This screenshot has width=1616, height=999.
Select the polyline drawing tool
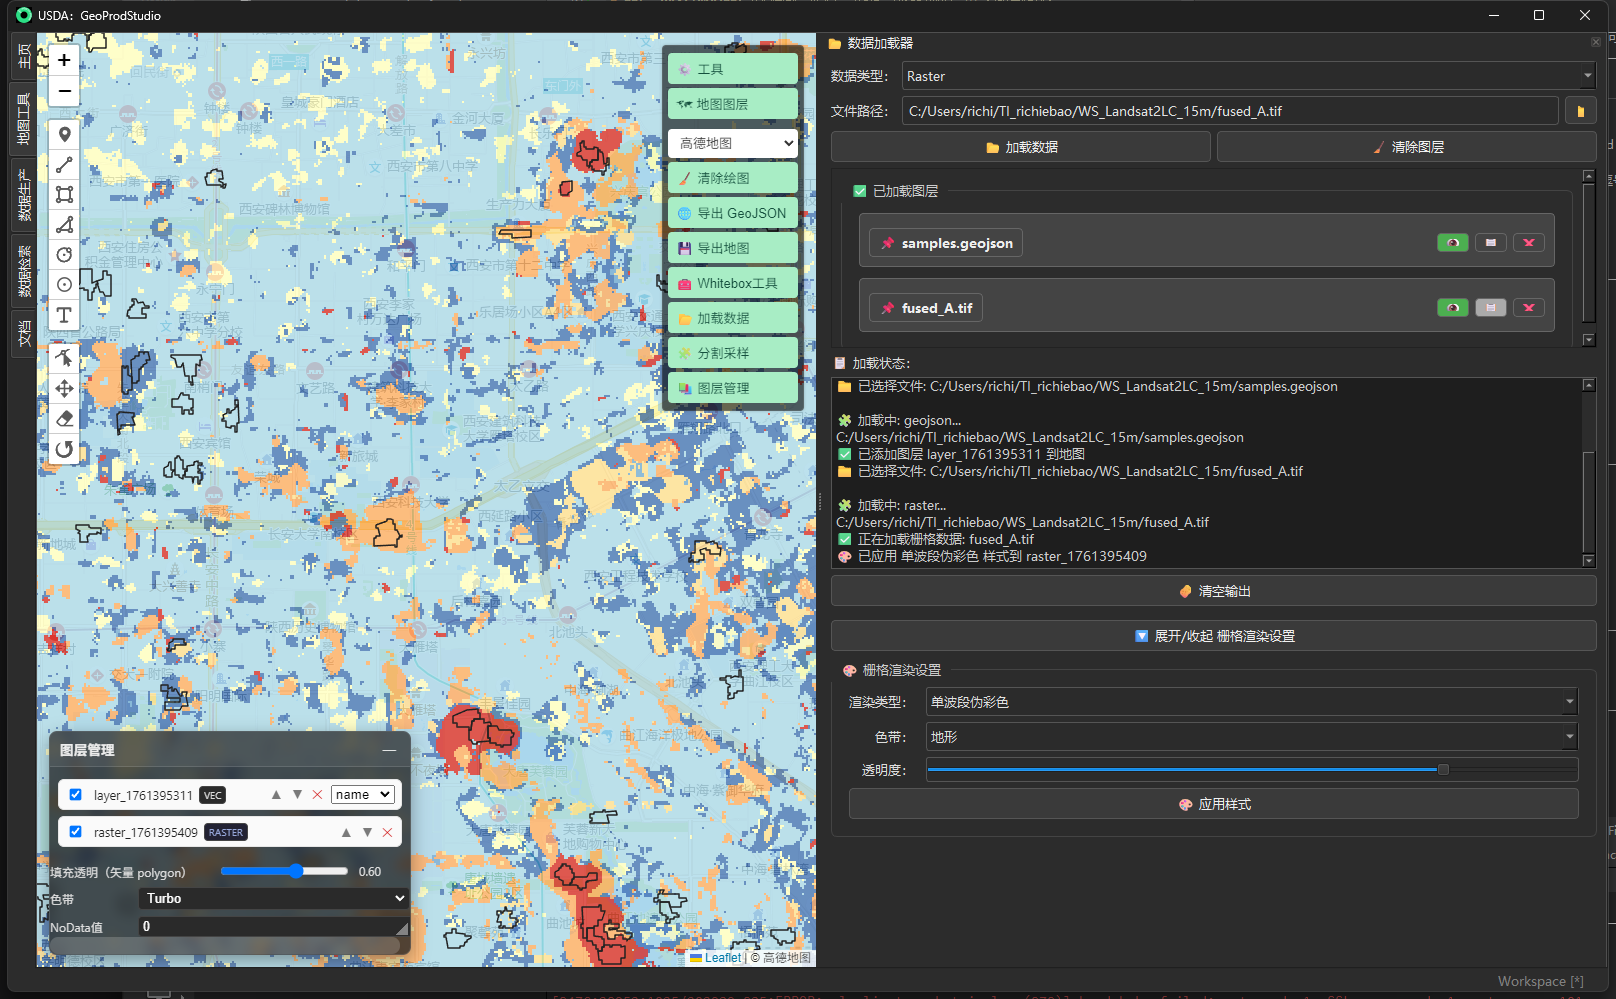pos(64,164)
